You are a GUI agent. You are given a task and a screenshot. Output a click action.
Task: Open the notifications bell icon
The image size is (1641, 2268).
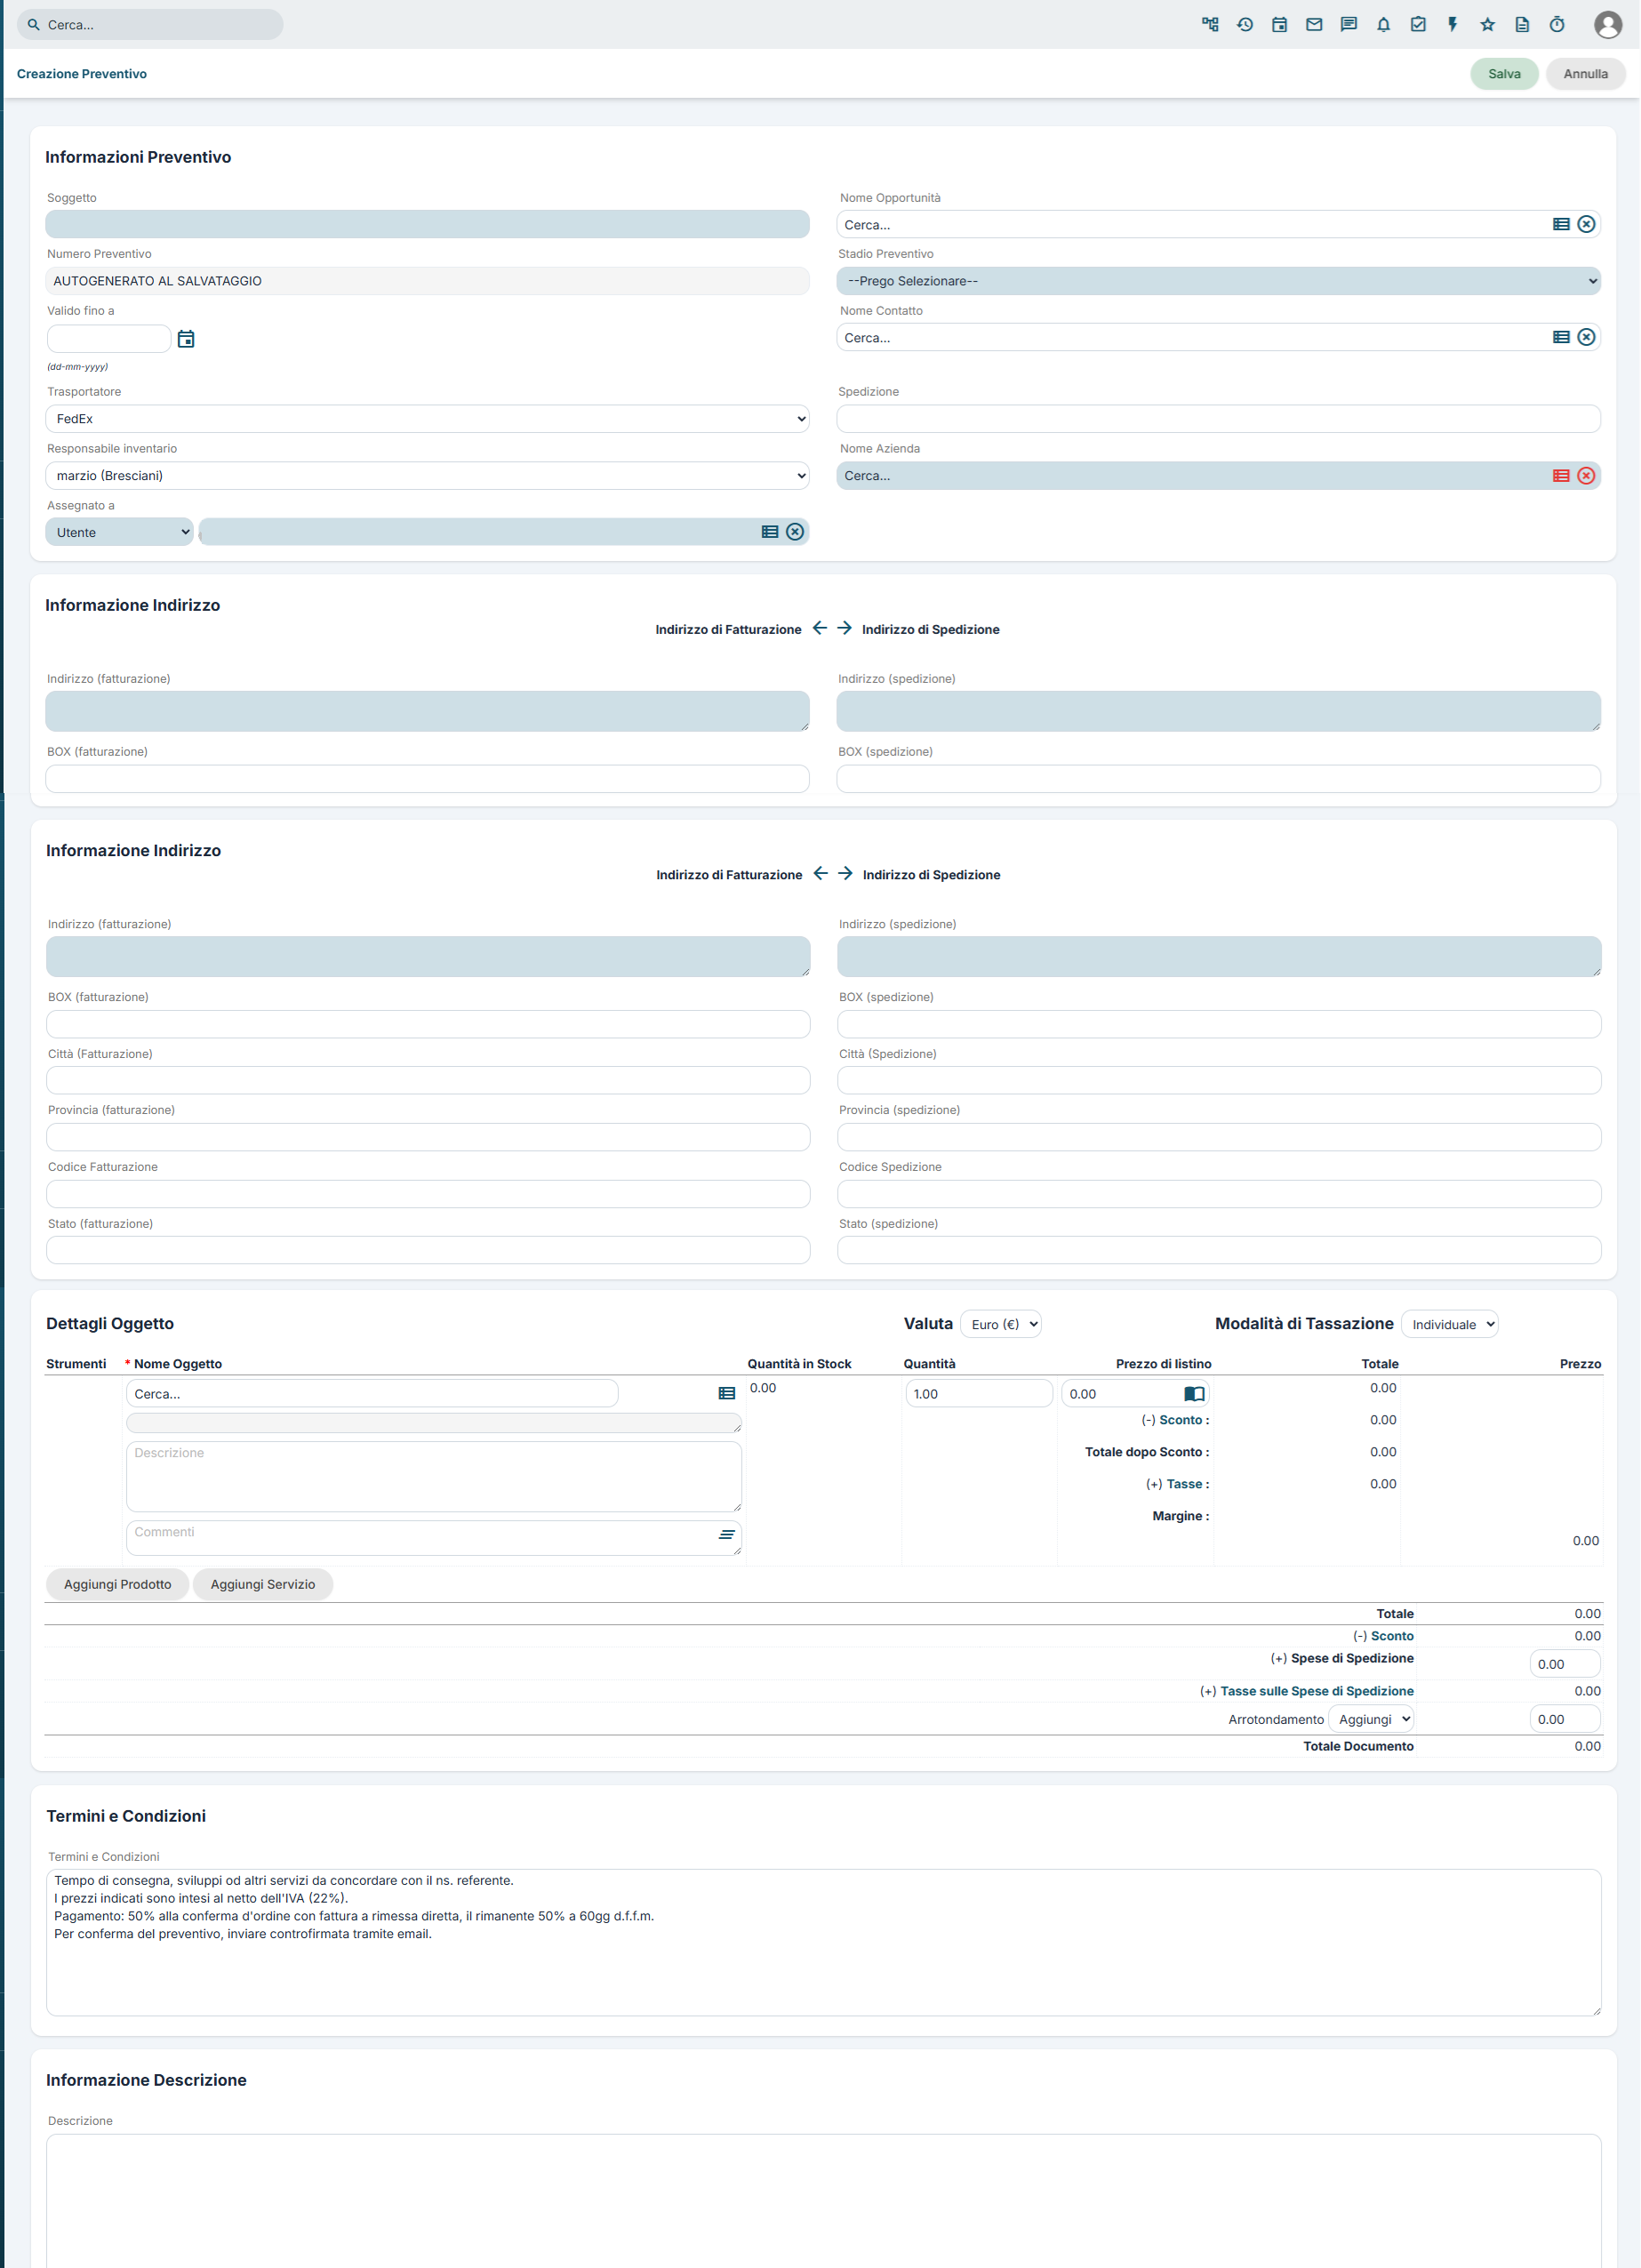[x=1383, y=25]
